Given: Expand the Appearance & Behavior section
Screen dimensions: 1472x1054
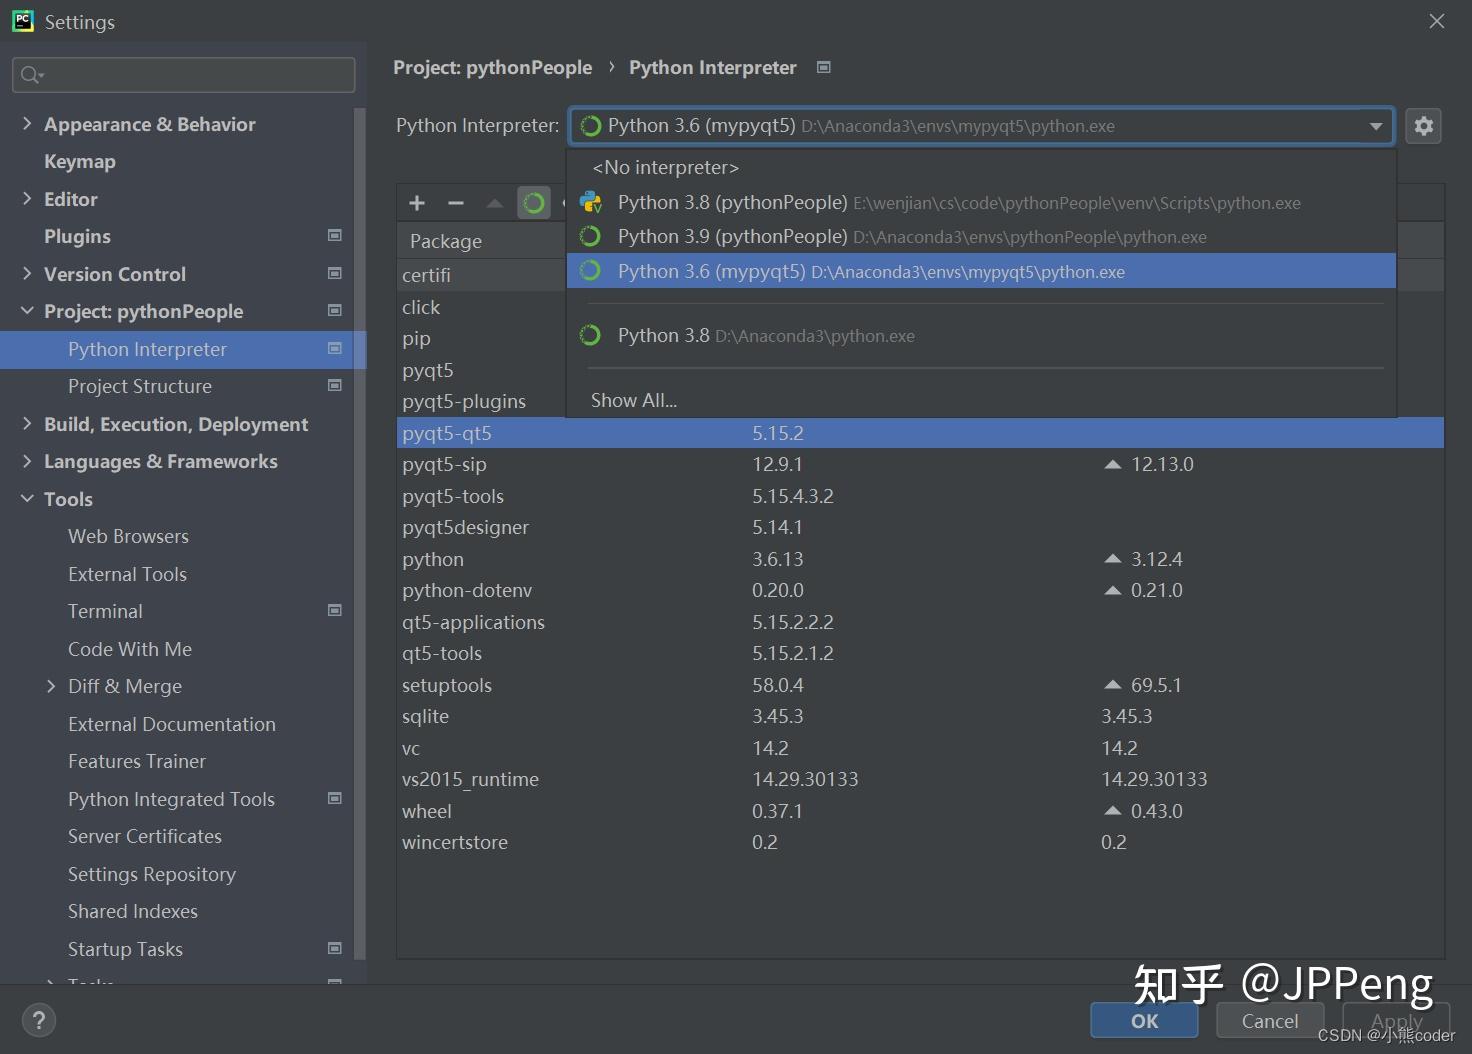Looking at the screenshot, I should [x=27, y=123].
